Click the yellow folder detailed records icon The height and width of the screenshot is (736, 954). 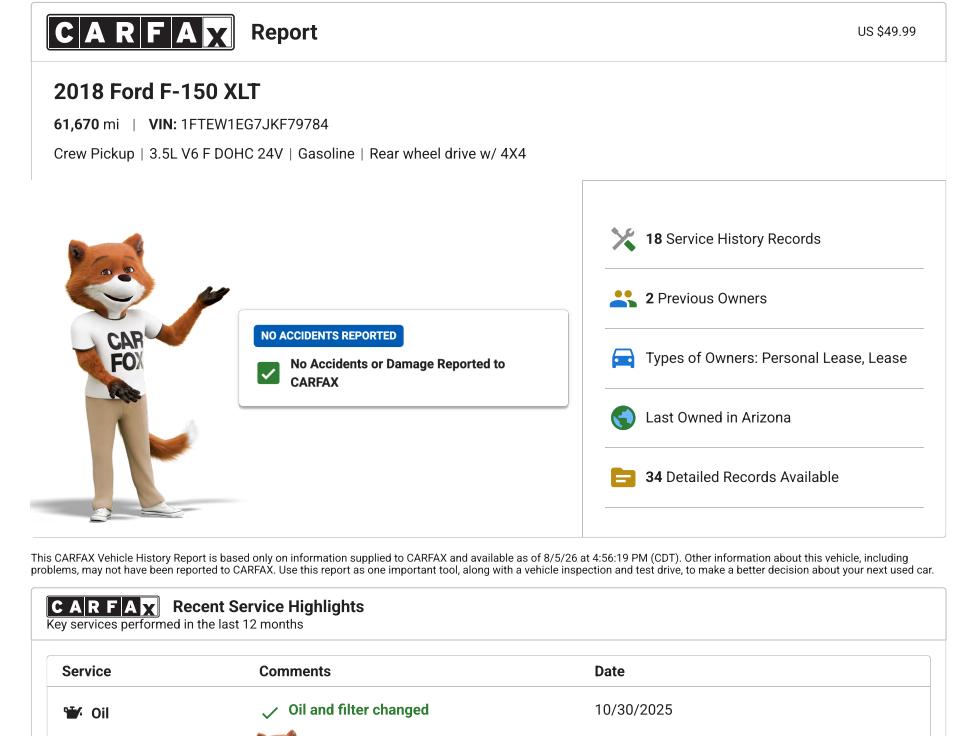623,477
